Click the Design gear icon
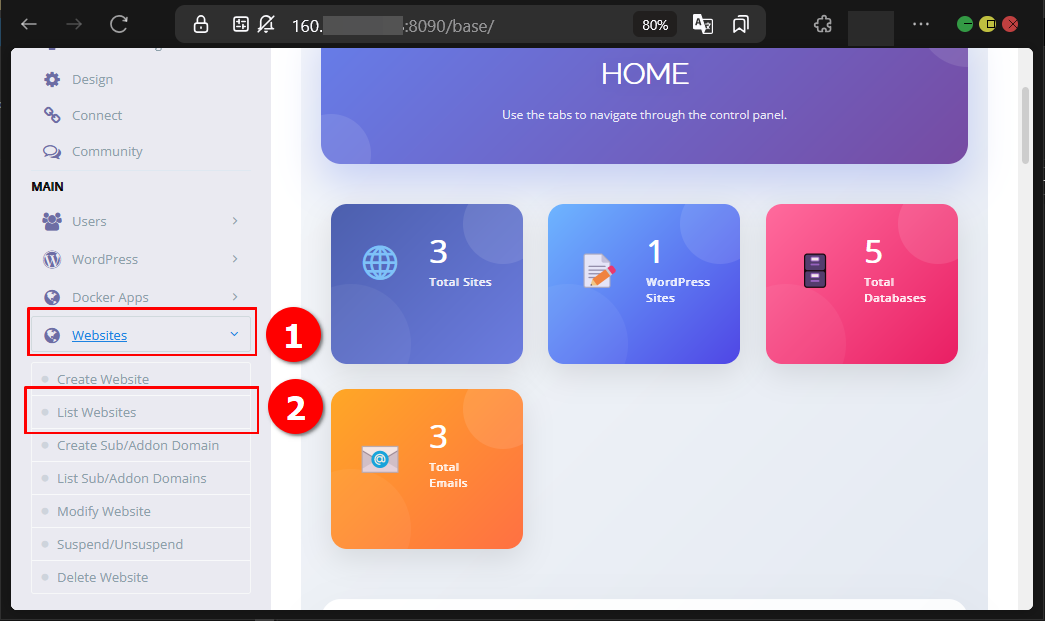 (x=52, y=80)
